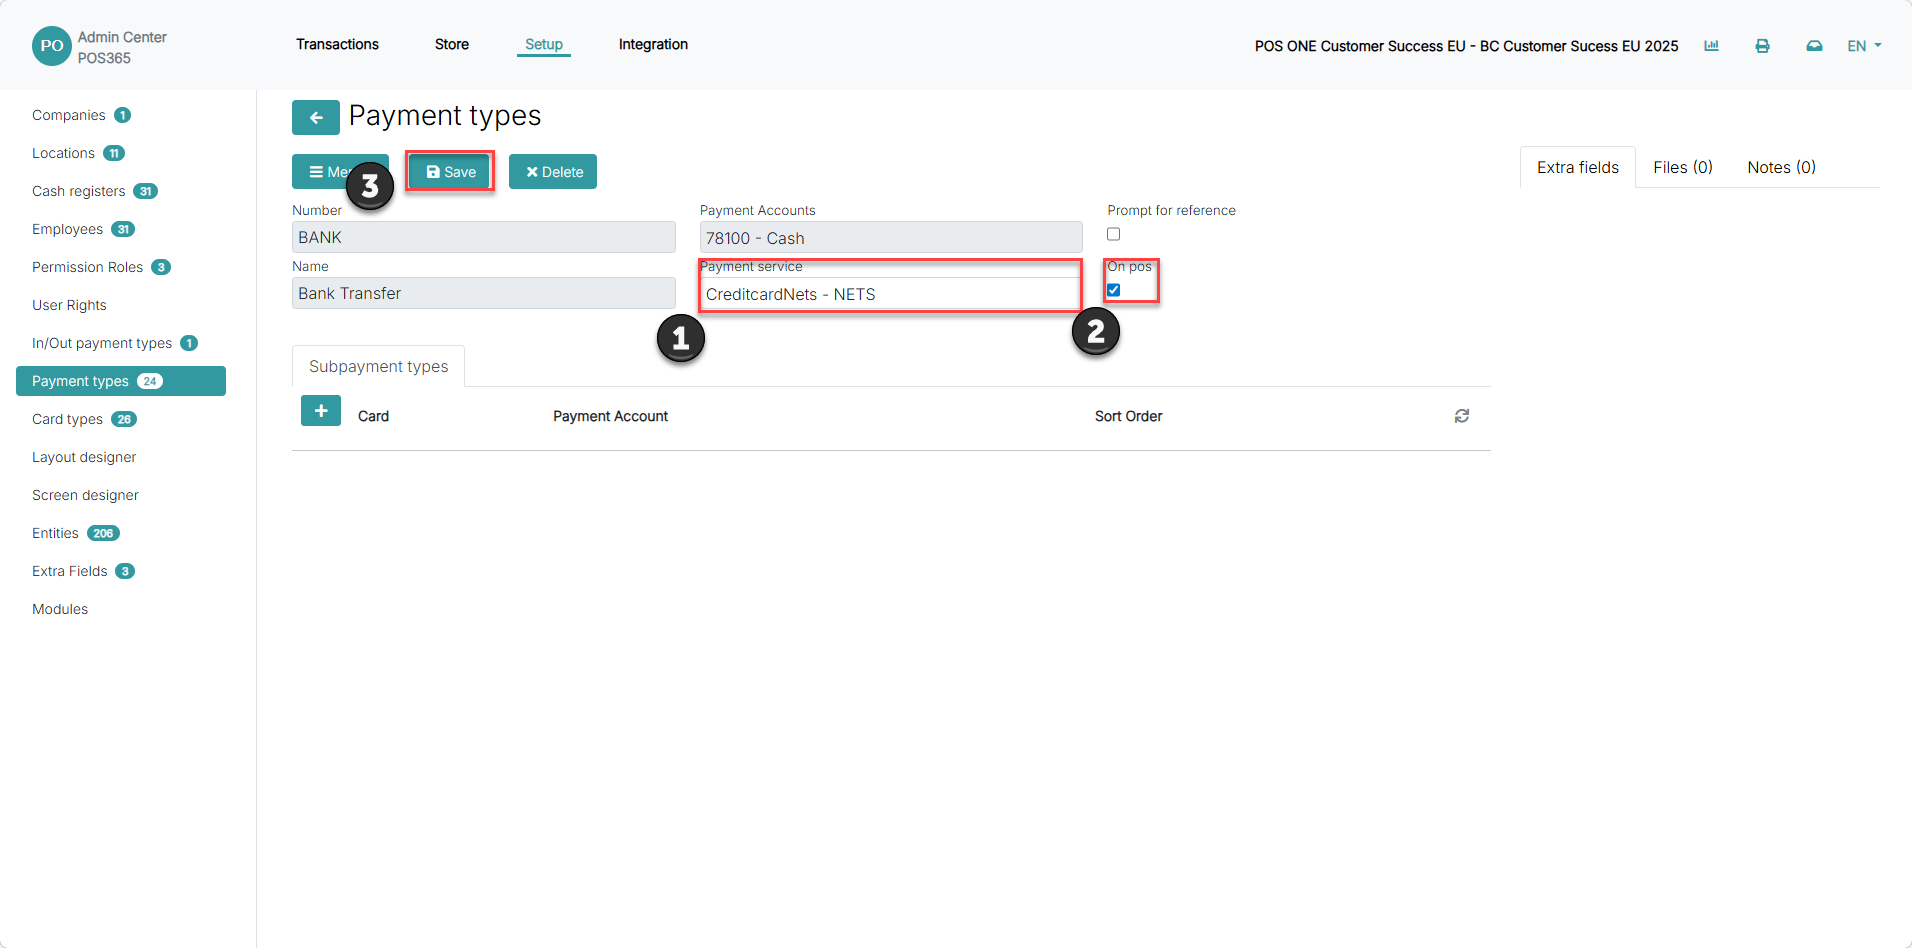This screenshot has width=1912, height=948.
Task: Open the Setup menu
Action: pos(544,44)
